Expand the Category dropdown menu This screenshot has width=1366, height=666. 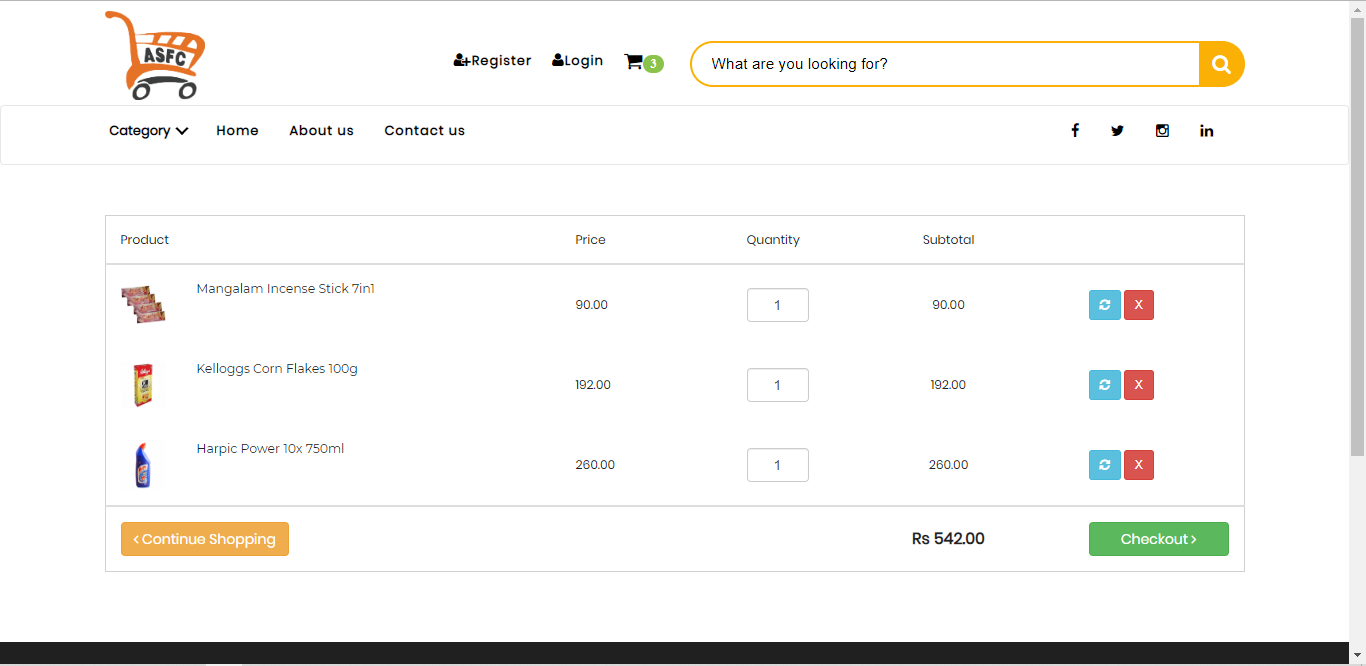(148, 130)
